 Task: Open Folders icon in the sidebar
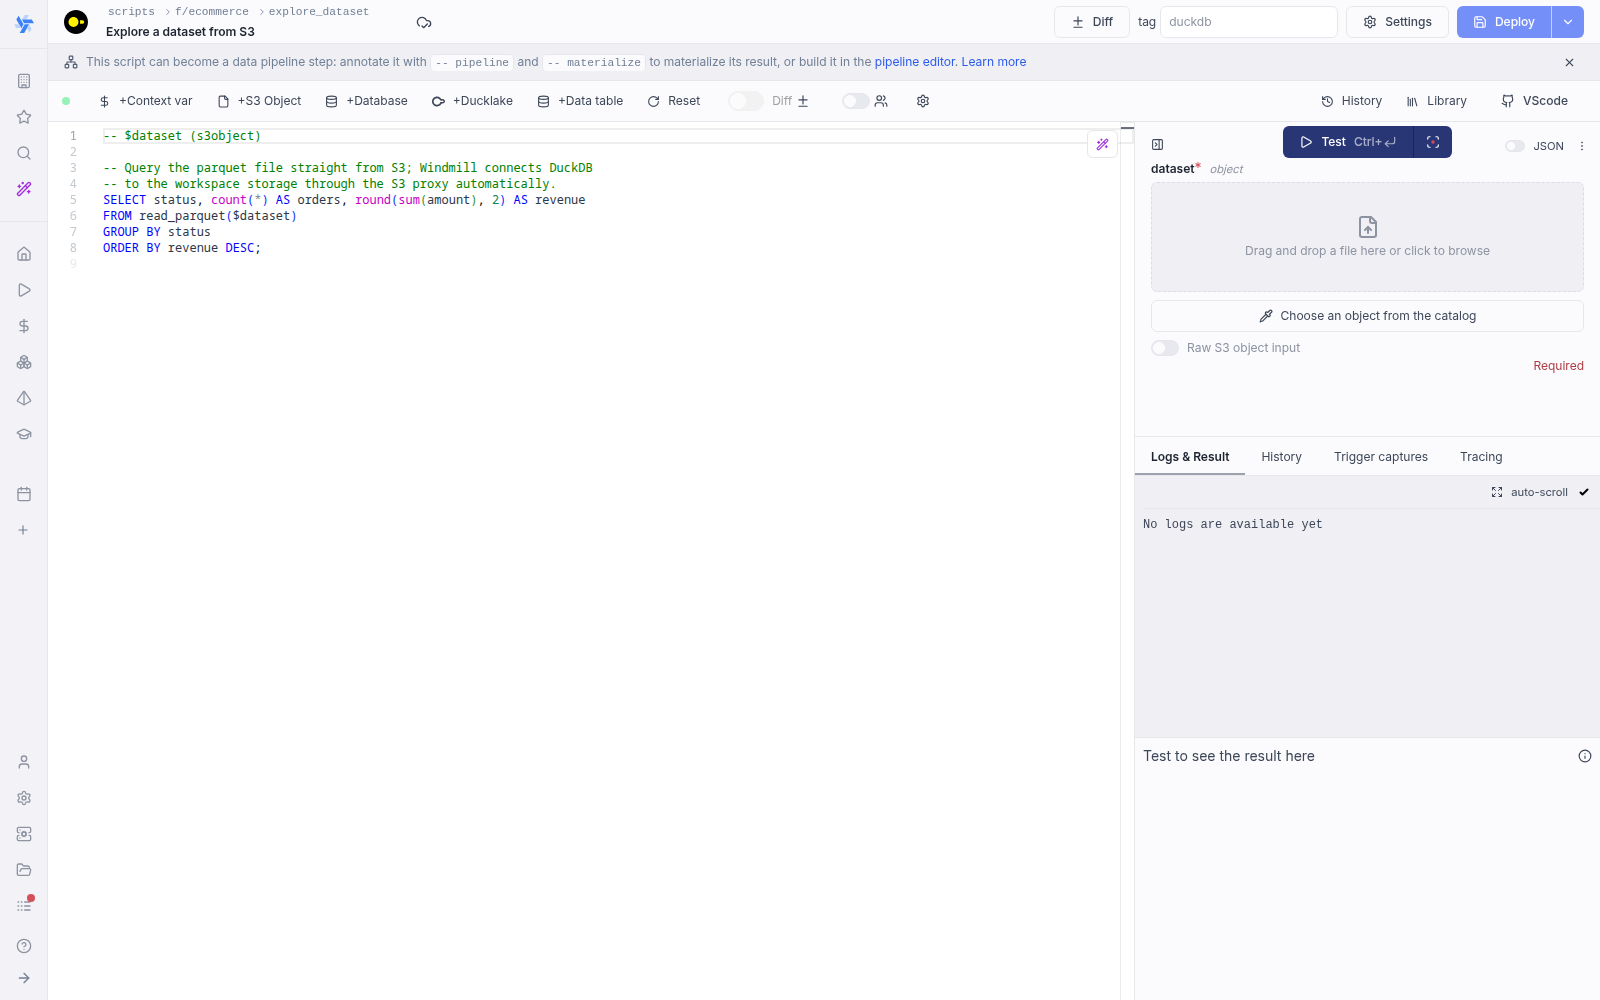pyautogui.click(x=24, y=870)
